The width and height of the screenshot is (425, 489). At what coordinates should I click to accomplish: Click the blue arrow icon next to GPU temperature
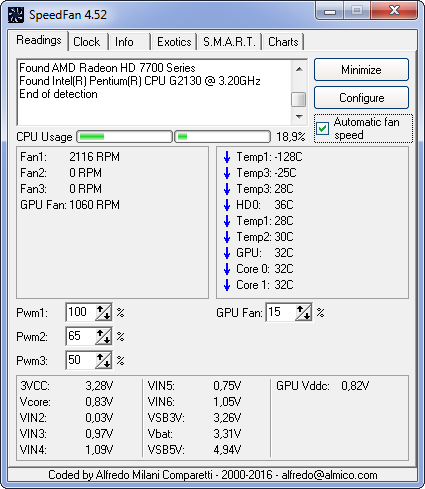[x=227, y=253]
